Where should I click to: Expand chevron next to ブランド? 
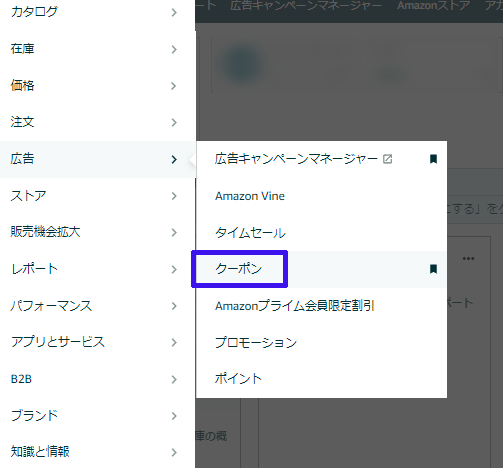(174, 416)
